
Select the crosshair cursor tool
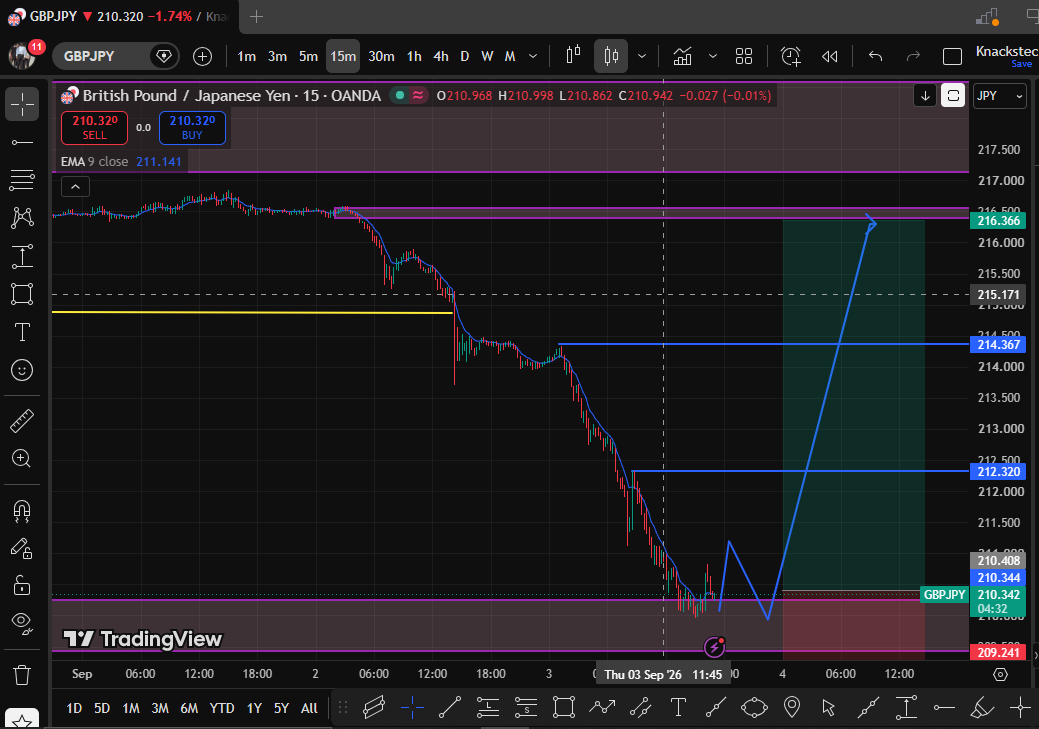pos(22,104)
